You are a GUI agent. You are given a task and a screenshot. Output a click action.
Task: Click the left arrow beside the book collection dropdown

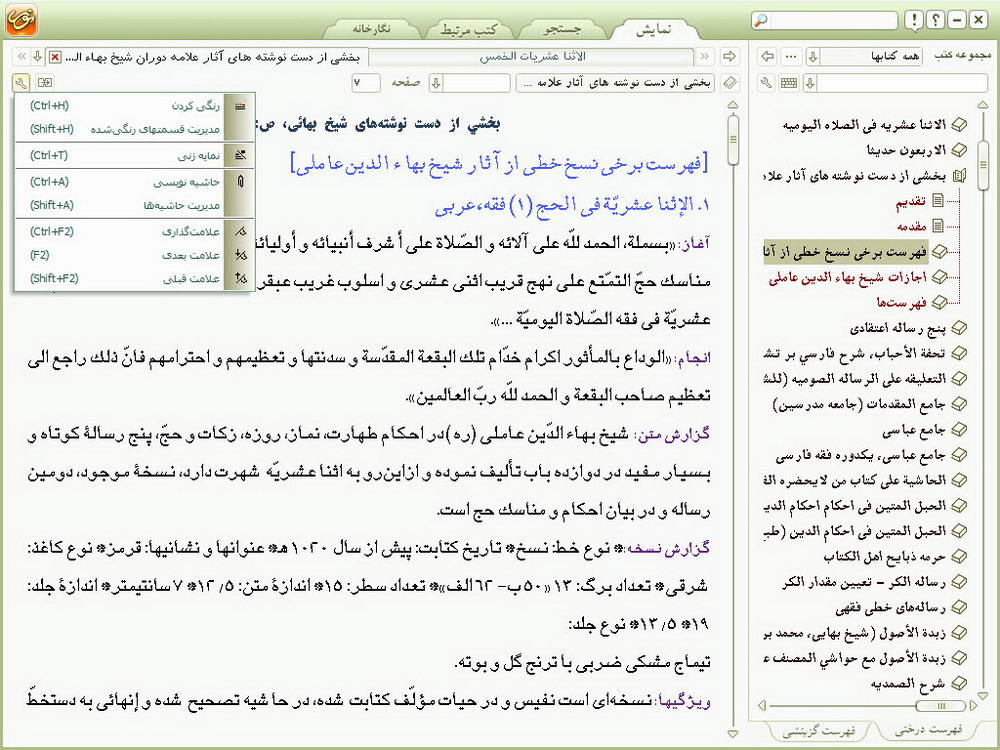pyautogui.click(x=768, y=56)
